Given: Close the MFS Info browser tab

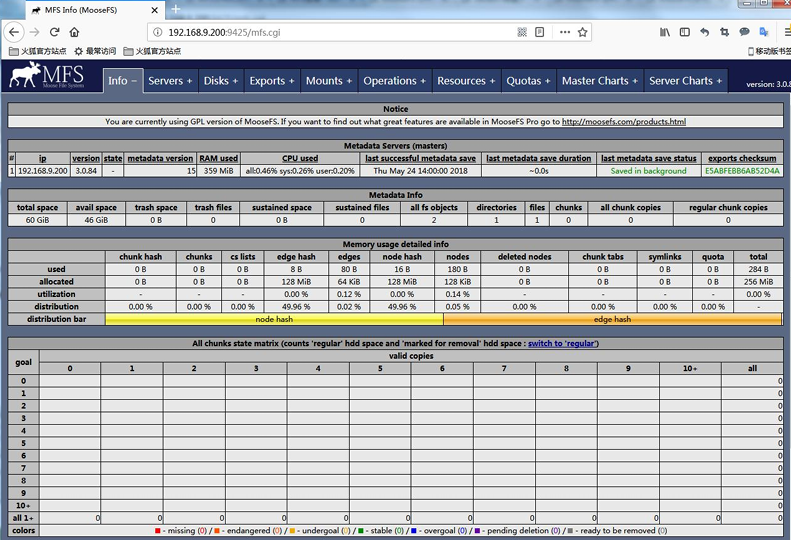Looking at the screenshot, I should pos(154,10).
